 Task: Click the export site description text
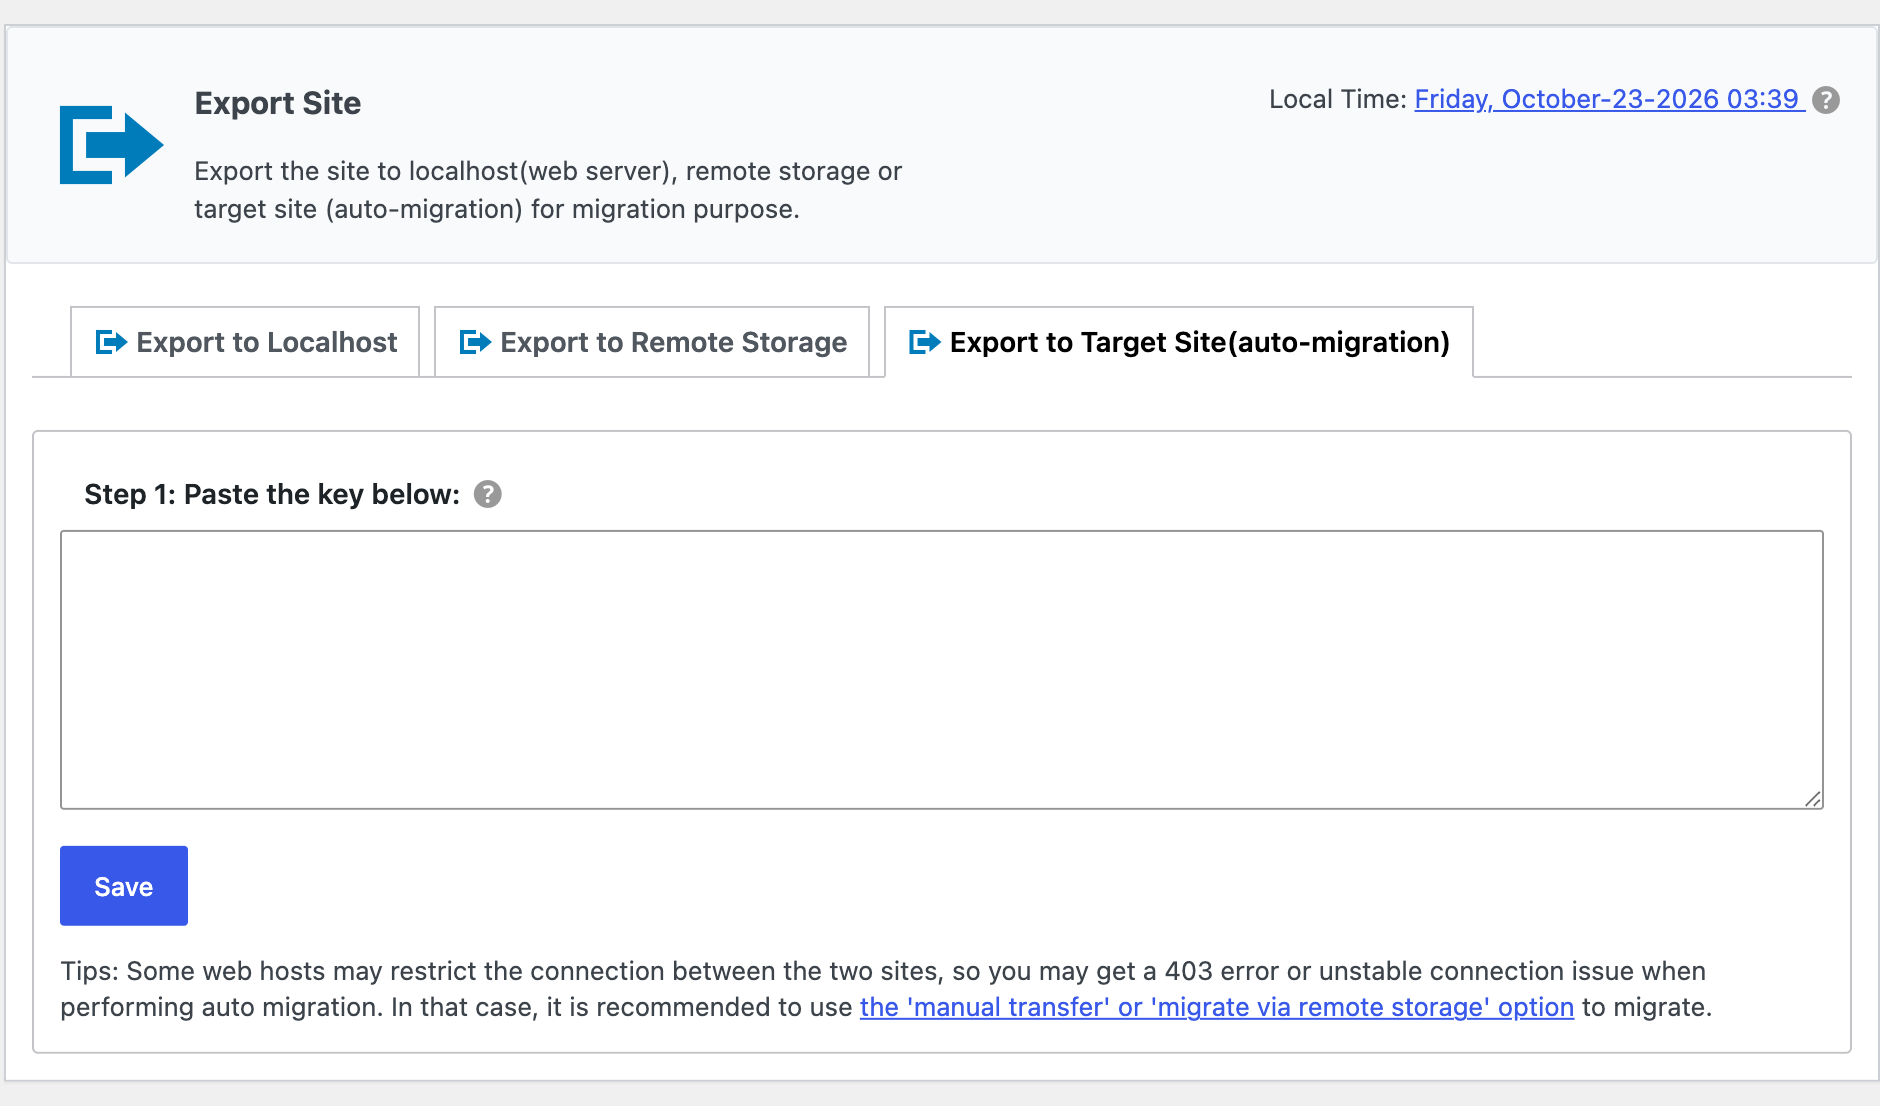(x=548, y=190)
